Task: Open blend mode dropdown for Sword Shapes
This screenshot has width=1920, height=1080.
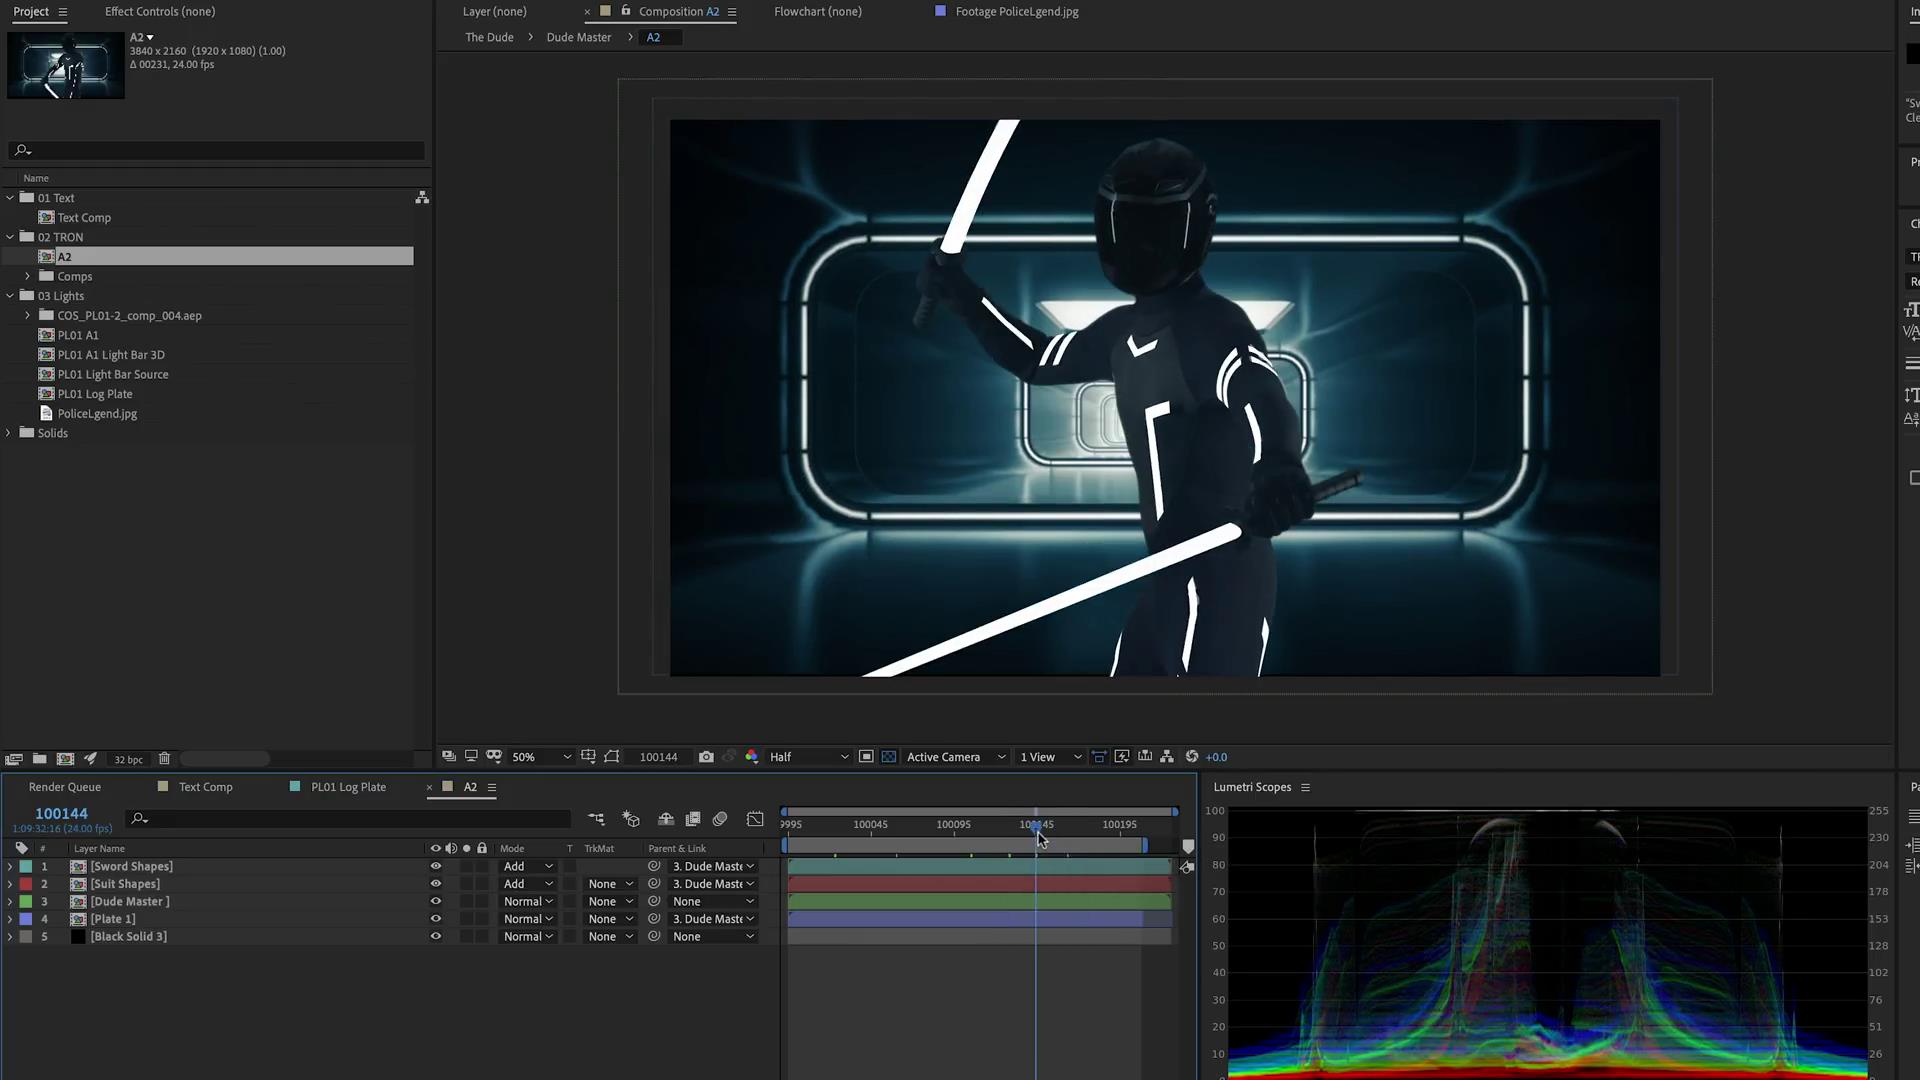Action: [x=528, y=867]
